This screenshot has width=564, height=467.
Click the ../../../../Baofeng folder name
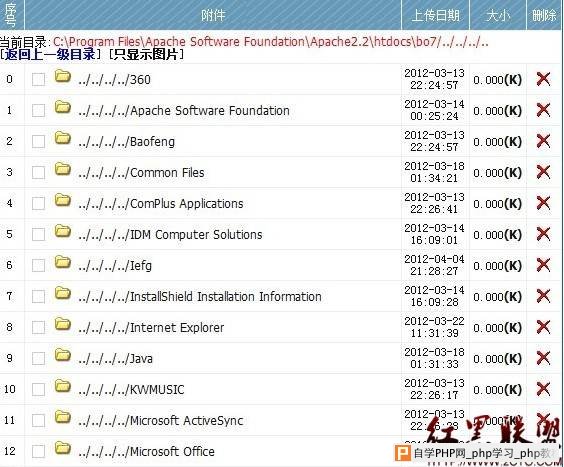point(126,141)
